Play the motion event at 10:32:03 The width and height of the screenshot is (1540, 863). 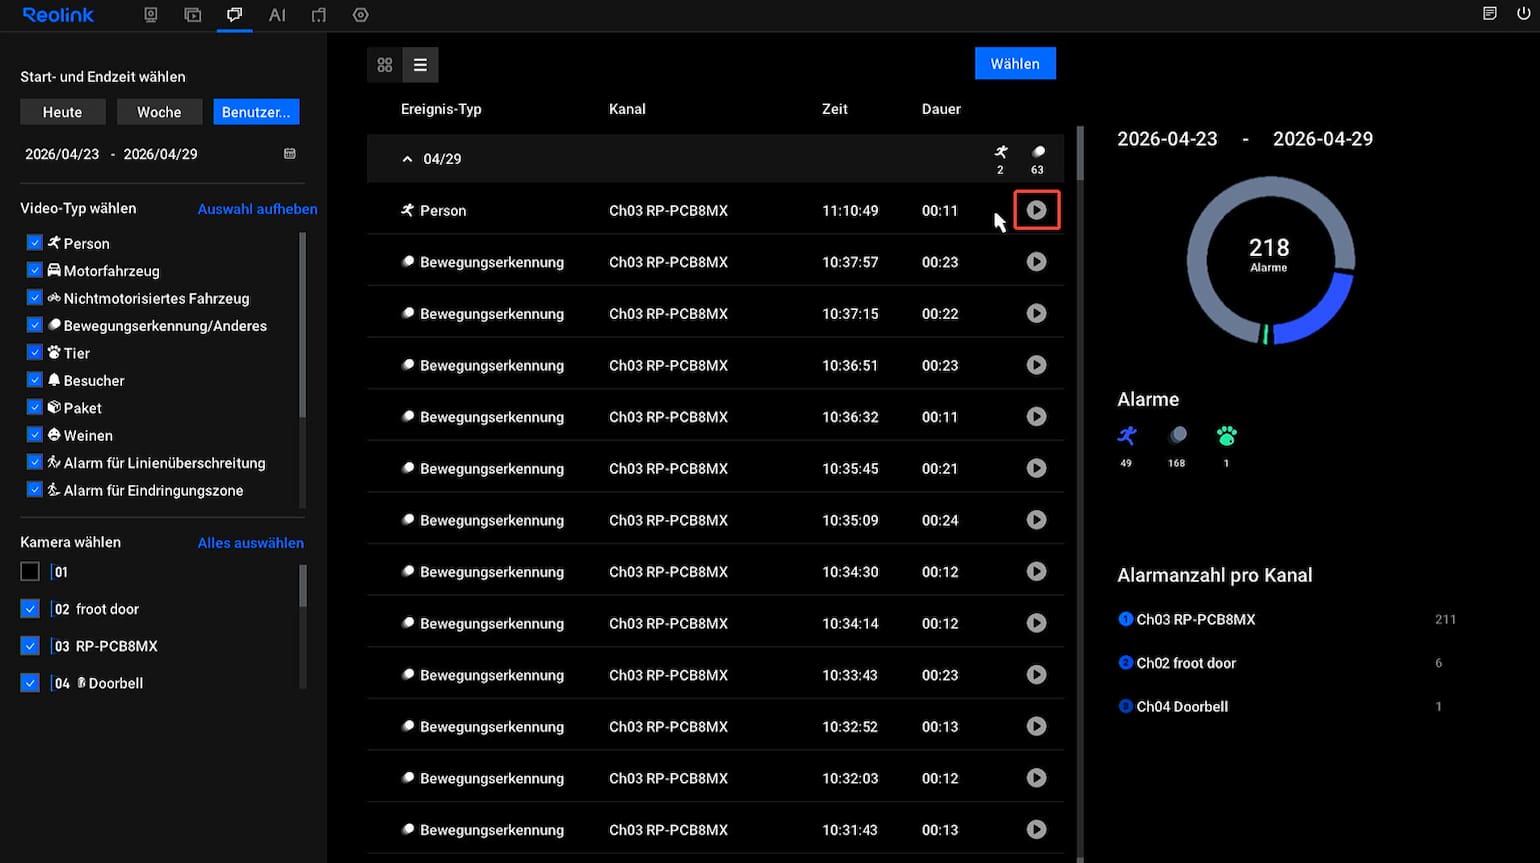[x=1037, y=778]
